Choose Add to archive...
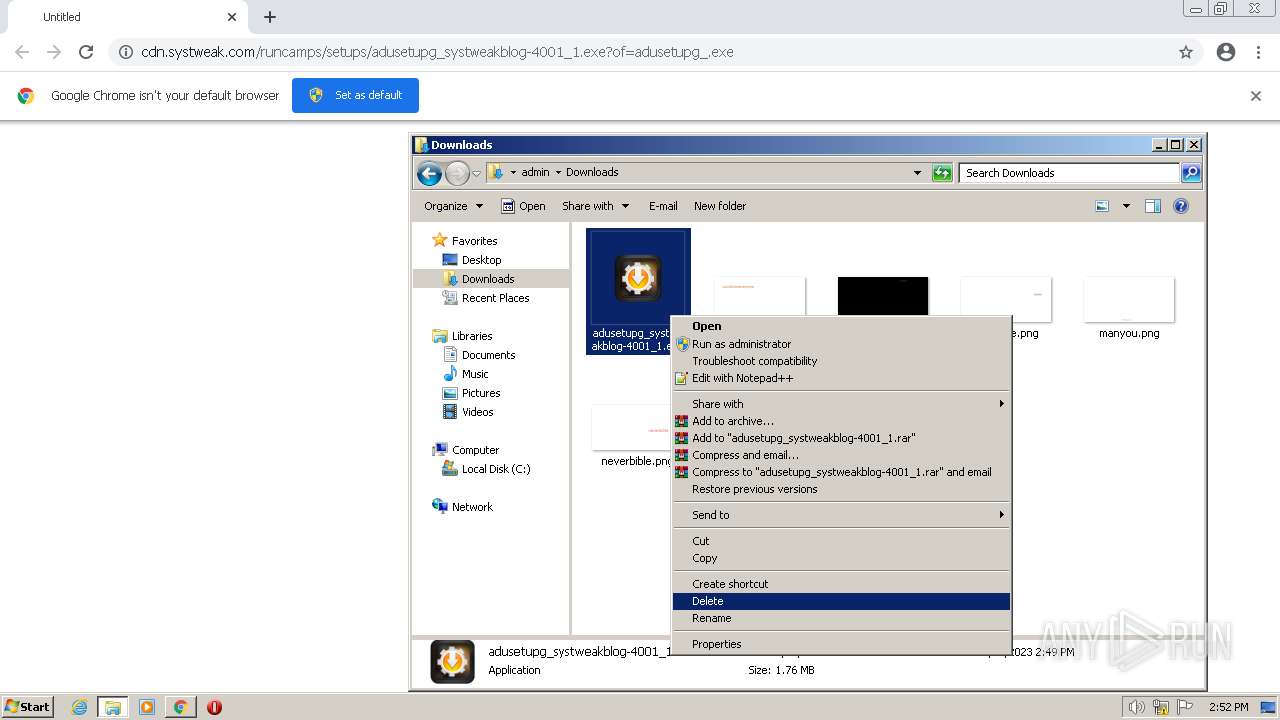This screenshot has width=1280, height=720. pyautogui.click(x=841, y=421)
